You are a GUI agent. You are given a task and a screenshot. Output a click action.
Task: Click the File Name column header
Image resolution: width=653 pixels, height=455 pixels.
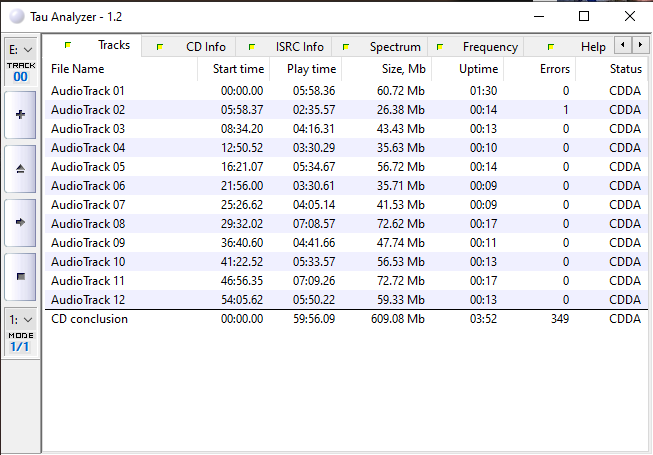point(78,69)
